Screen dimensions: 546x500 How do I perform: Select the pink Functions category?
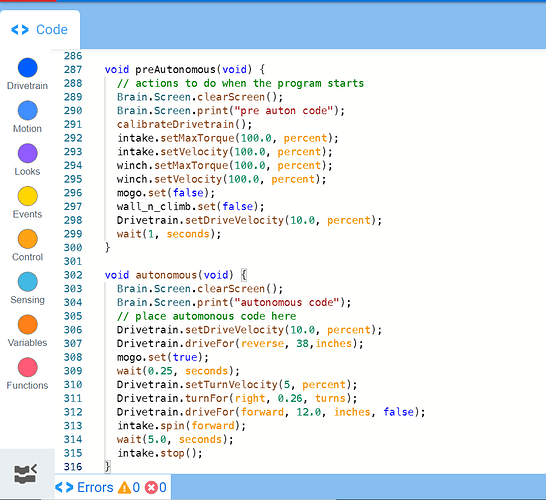coord(28,367)
